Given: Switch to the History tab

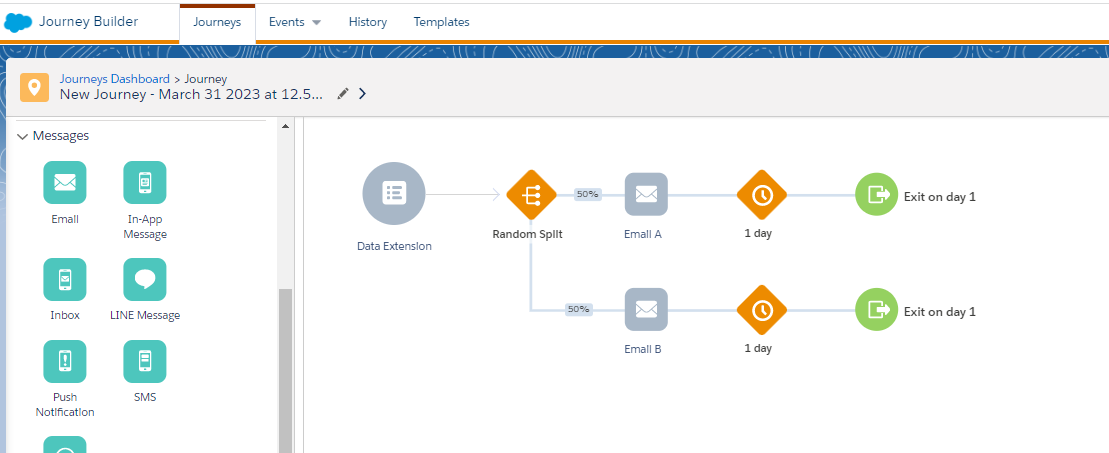Looking at the screenshot, I should 368,22.
